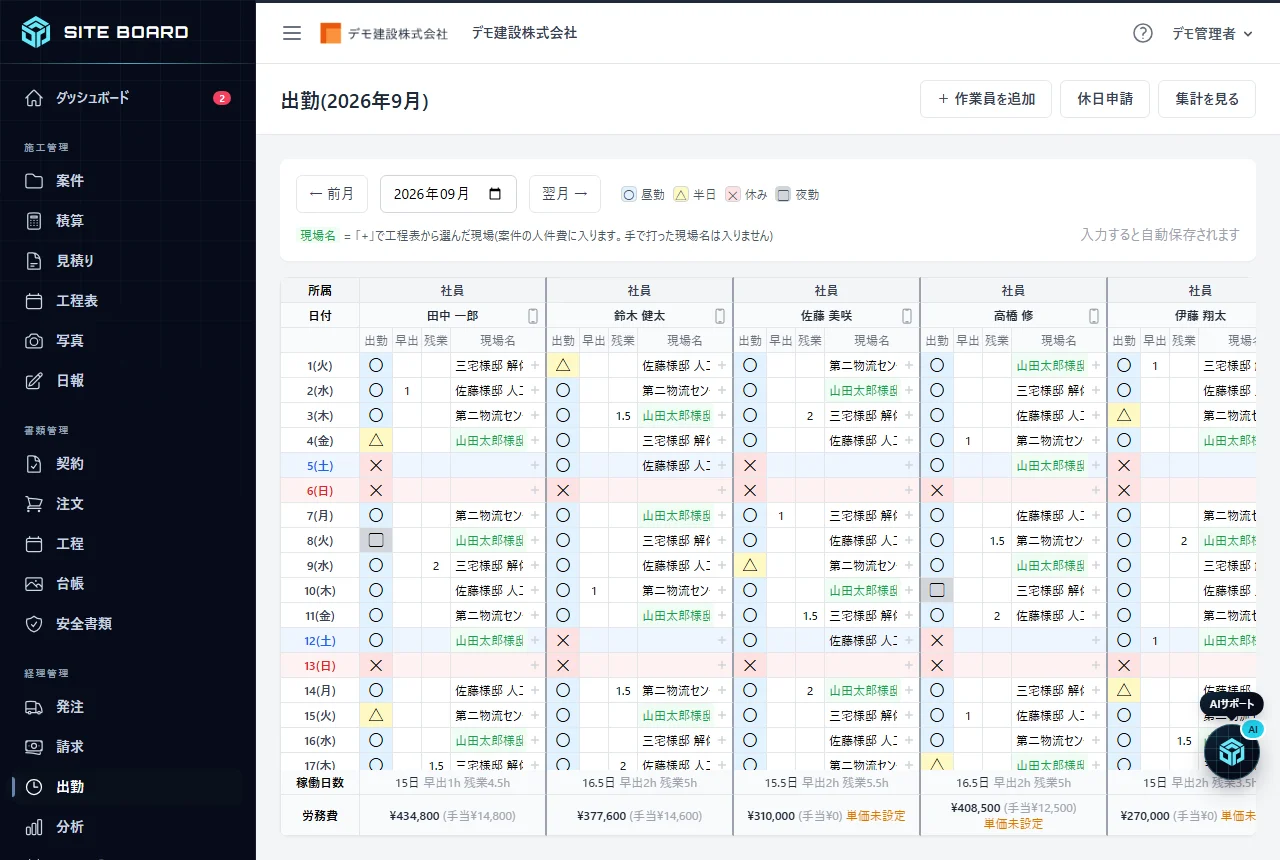Click plus in 佐藤 美咲 13(日) row

point(909,666)
